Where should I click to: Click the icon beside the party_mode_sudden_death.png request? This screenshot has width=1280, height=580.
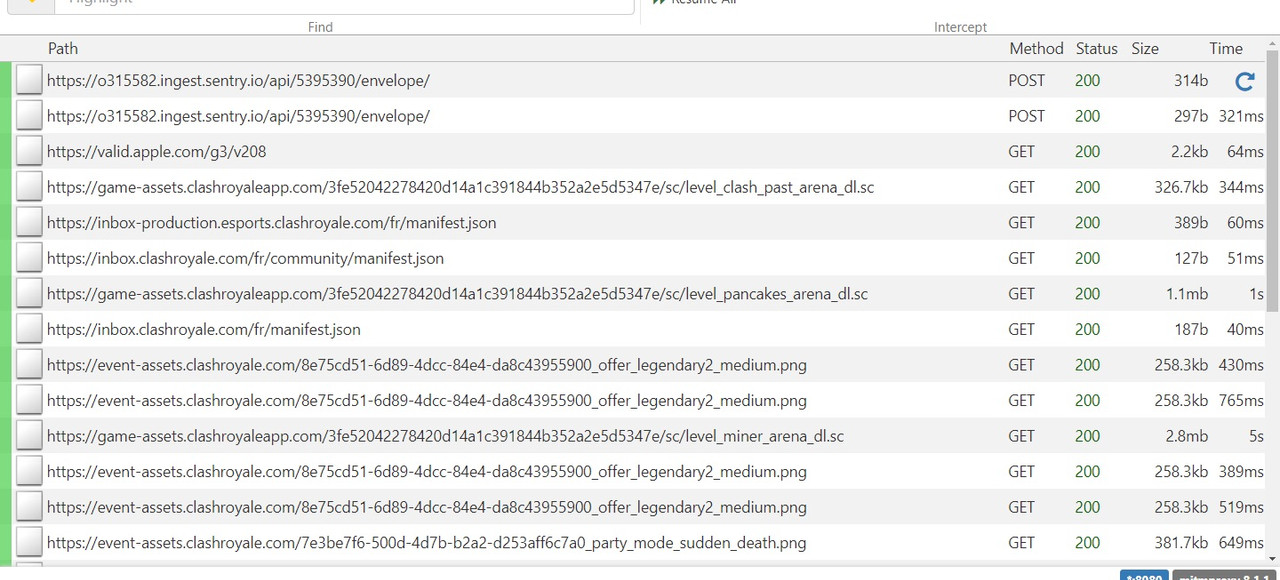coord(29,543)
